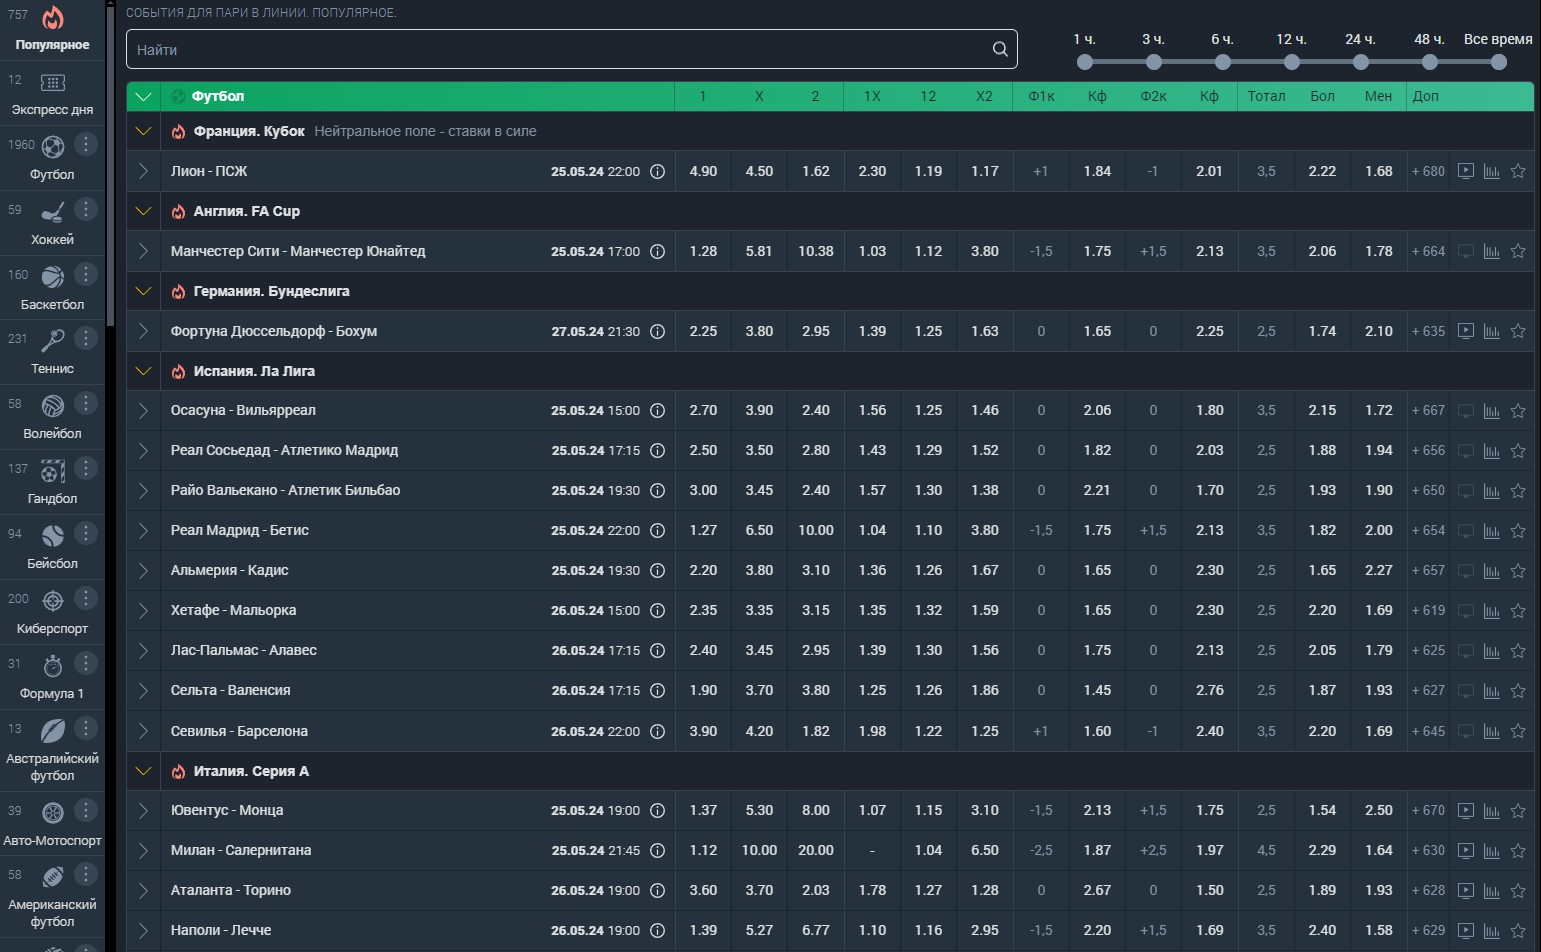Screen dimensions: 1541x952
Task: Select Теннис sport in sidebar
Action: (x=52, y=352)
